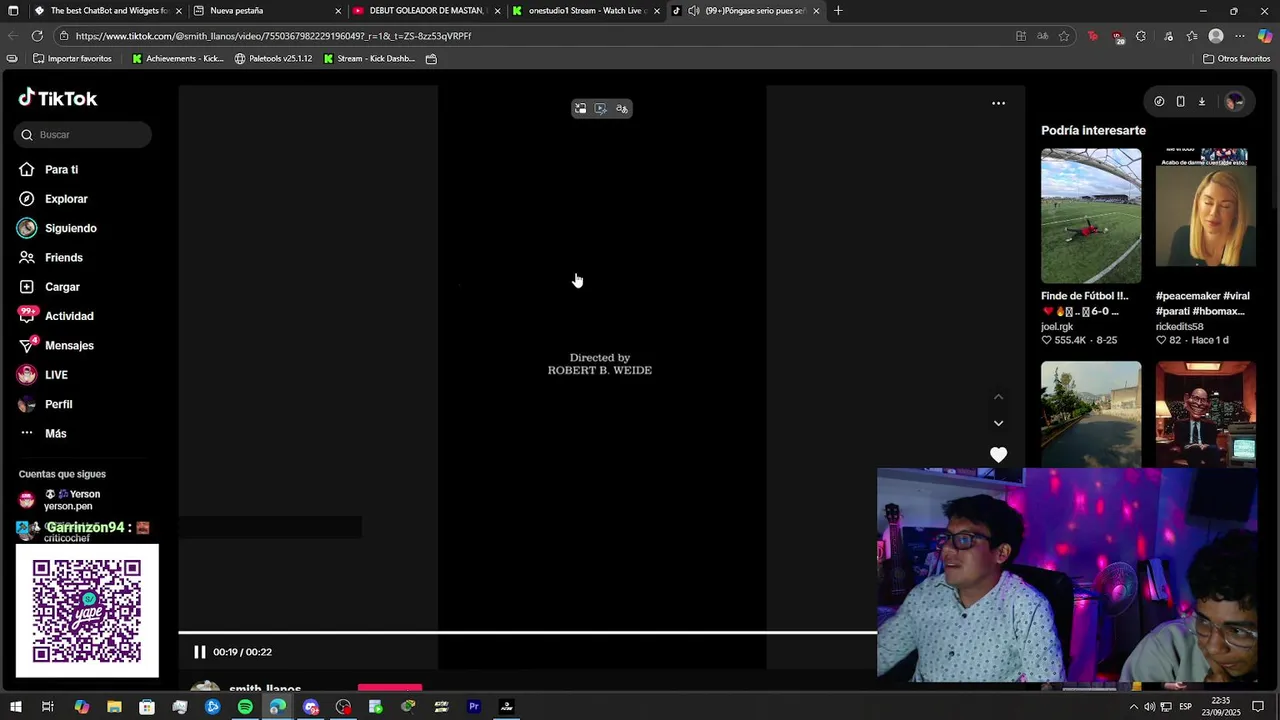Open the Siguiendo feed
Viewport: 1280px width, 720px height.
click(x=57, y=228)
